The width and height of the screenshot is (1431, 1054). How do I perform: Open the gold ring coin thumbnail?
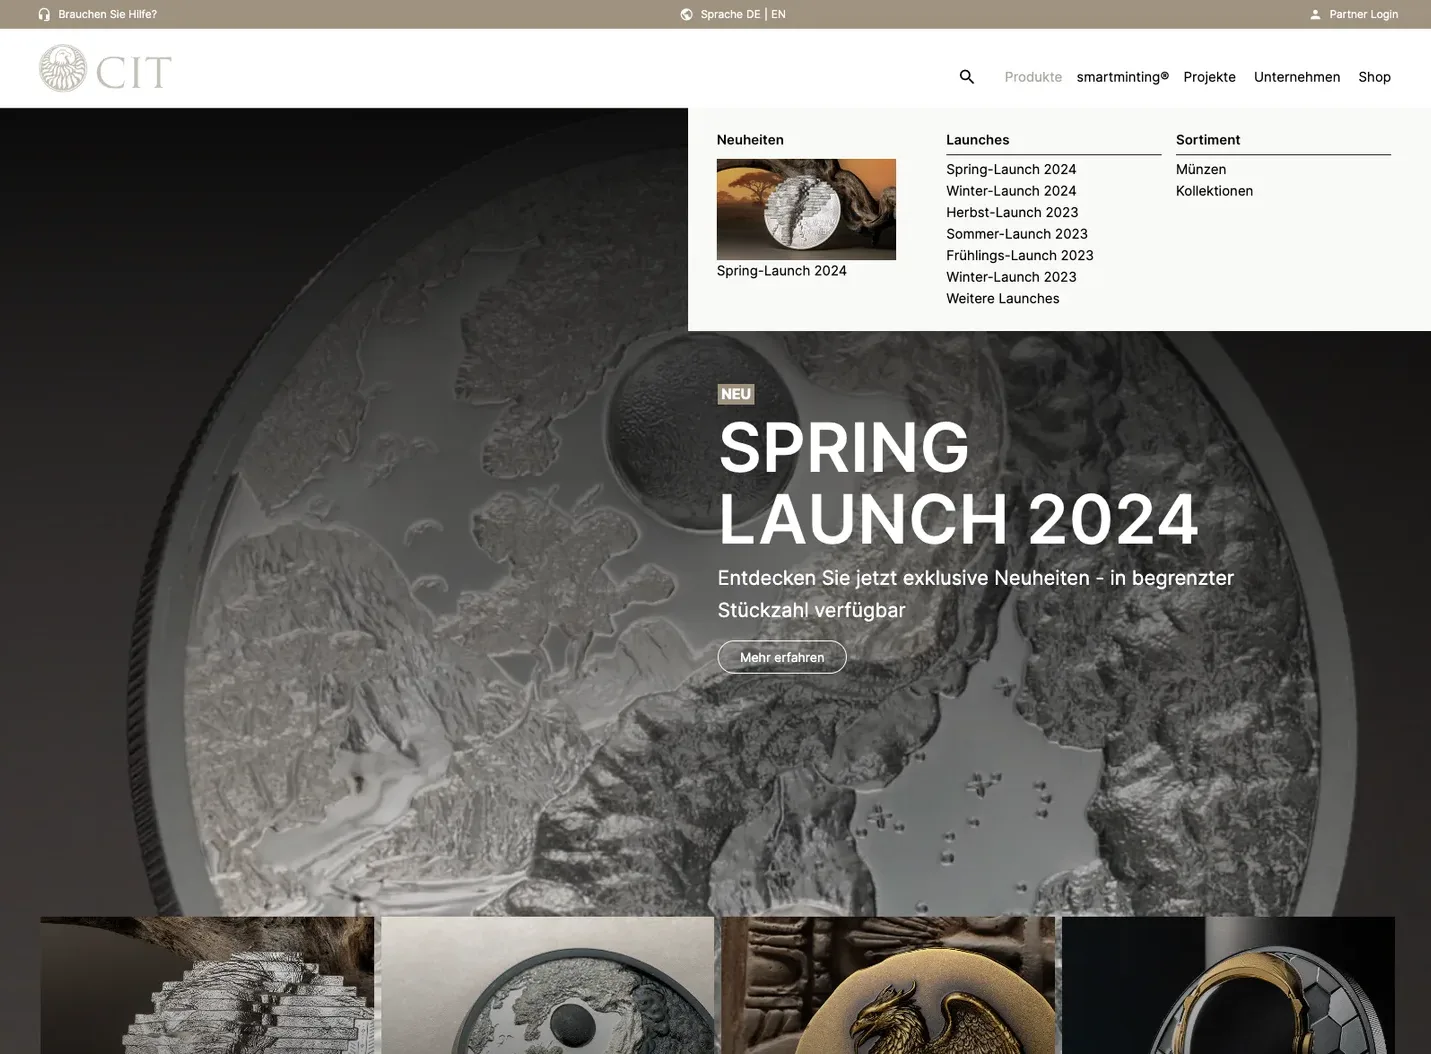point(1228,985)
